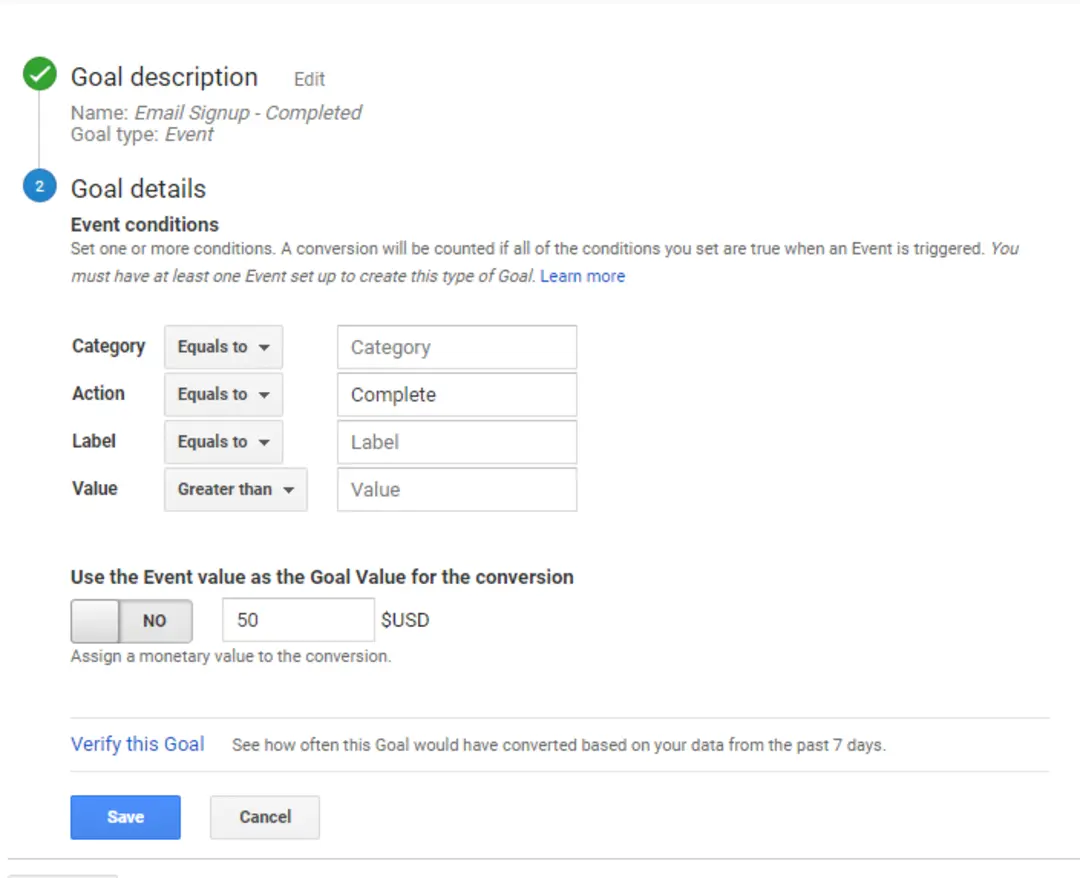Click the green checkmark Goal description step icon
The height and width of the screenshot is (878, 1080).
(x=39, y=74)
